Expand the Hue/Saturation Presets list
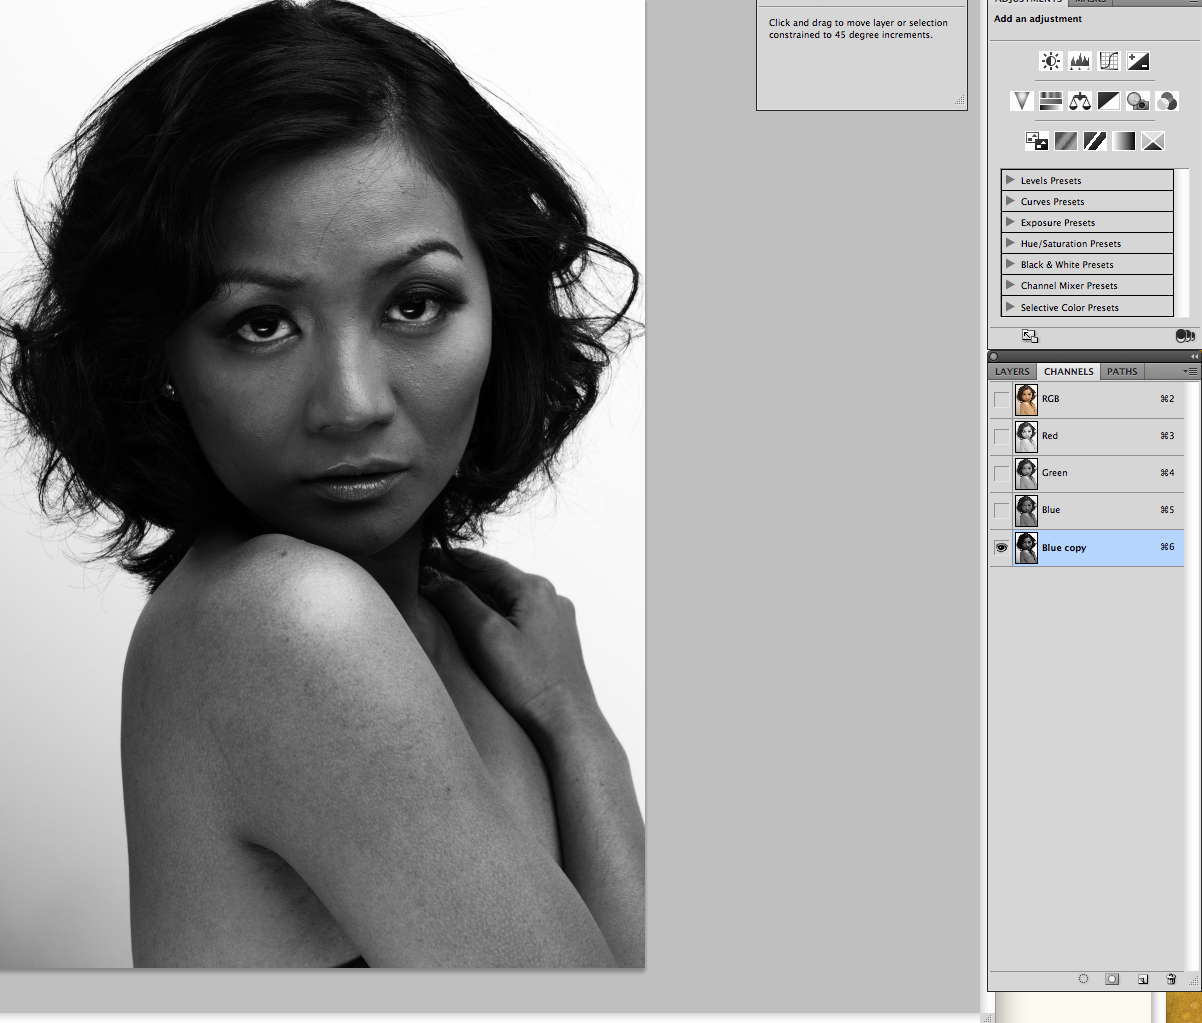Image resolution: width=1202 pixels, height=1023 pixels. [x=1010, y=243]
